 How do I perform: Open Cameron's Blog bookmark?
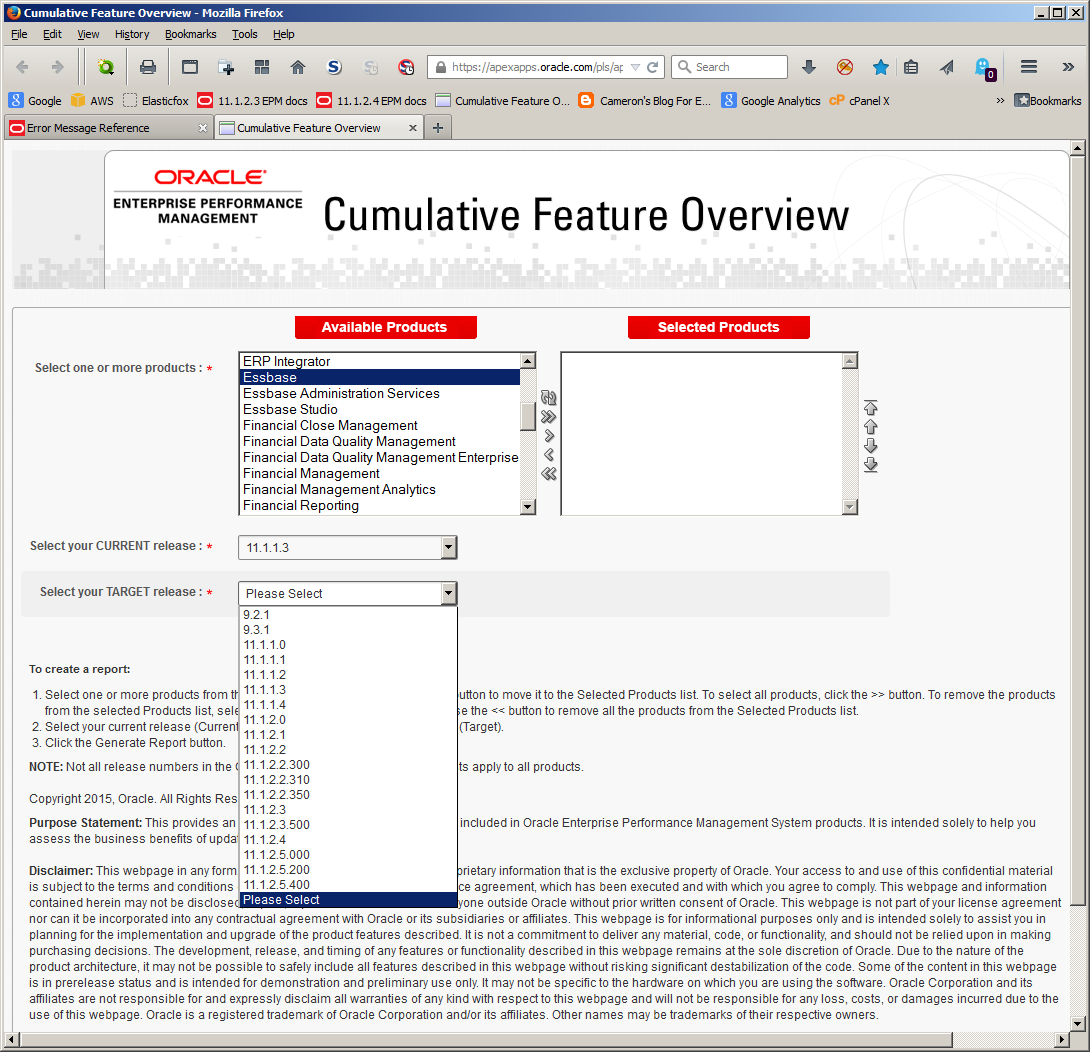(x=644, y=101)
